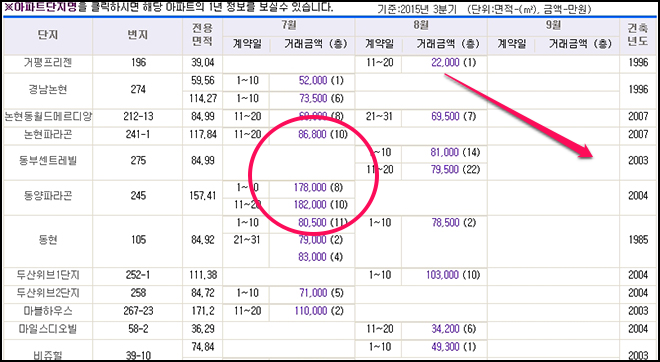
Task: Select the 117.84 area cell
Action: pos(202,135)
